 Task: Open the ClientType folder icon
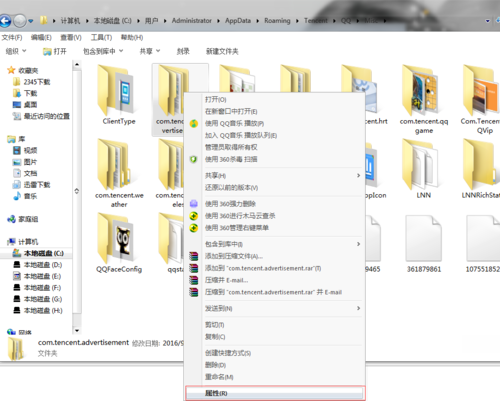coord(115,90)
